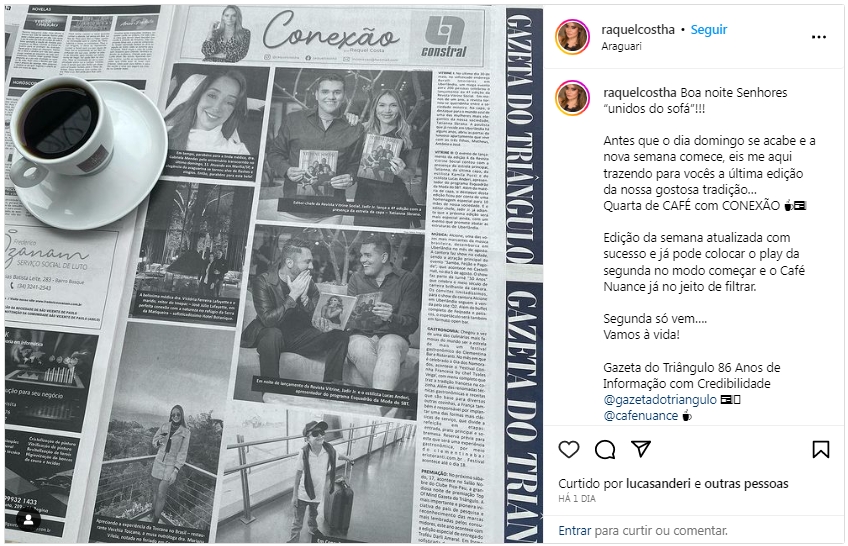Click the tagged people icon on photo
The width and height of the screenshot is (848, 546).
point(28,520)
